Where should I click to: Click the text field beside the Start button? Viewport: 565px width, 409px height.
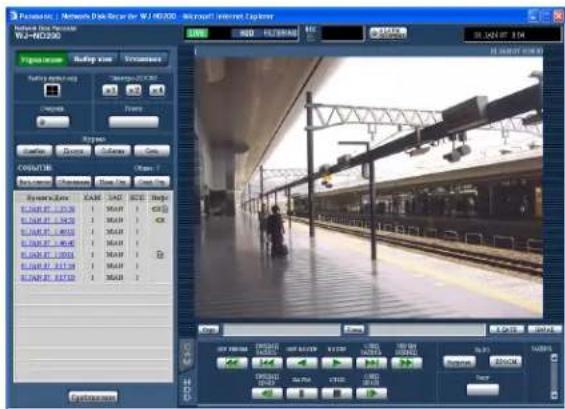[282, 329]
